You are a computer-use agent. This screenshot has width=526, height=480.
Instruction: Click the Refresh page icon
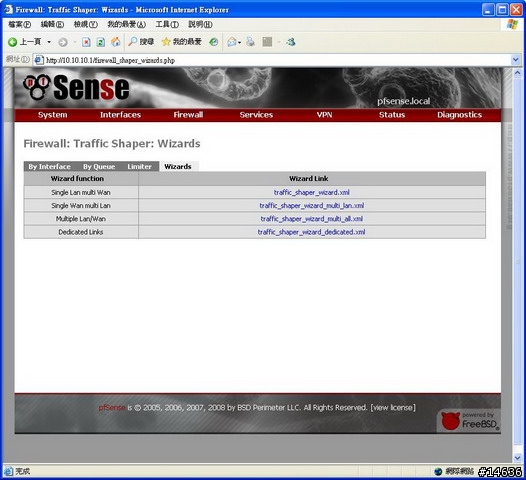click(101, 42)
